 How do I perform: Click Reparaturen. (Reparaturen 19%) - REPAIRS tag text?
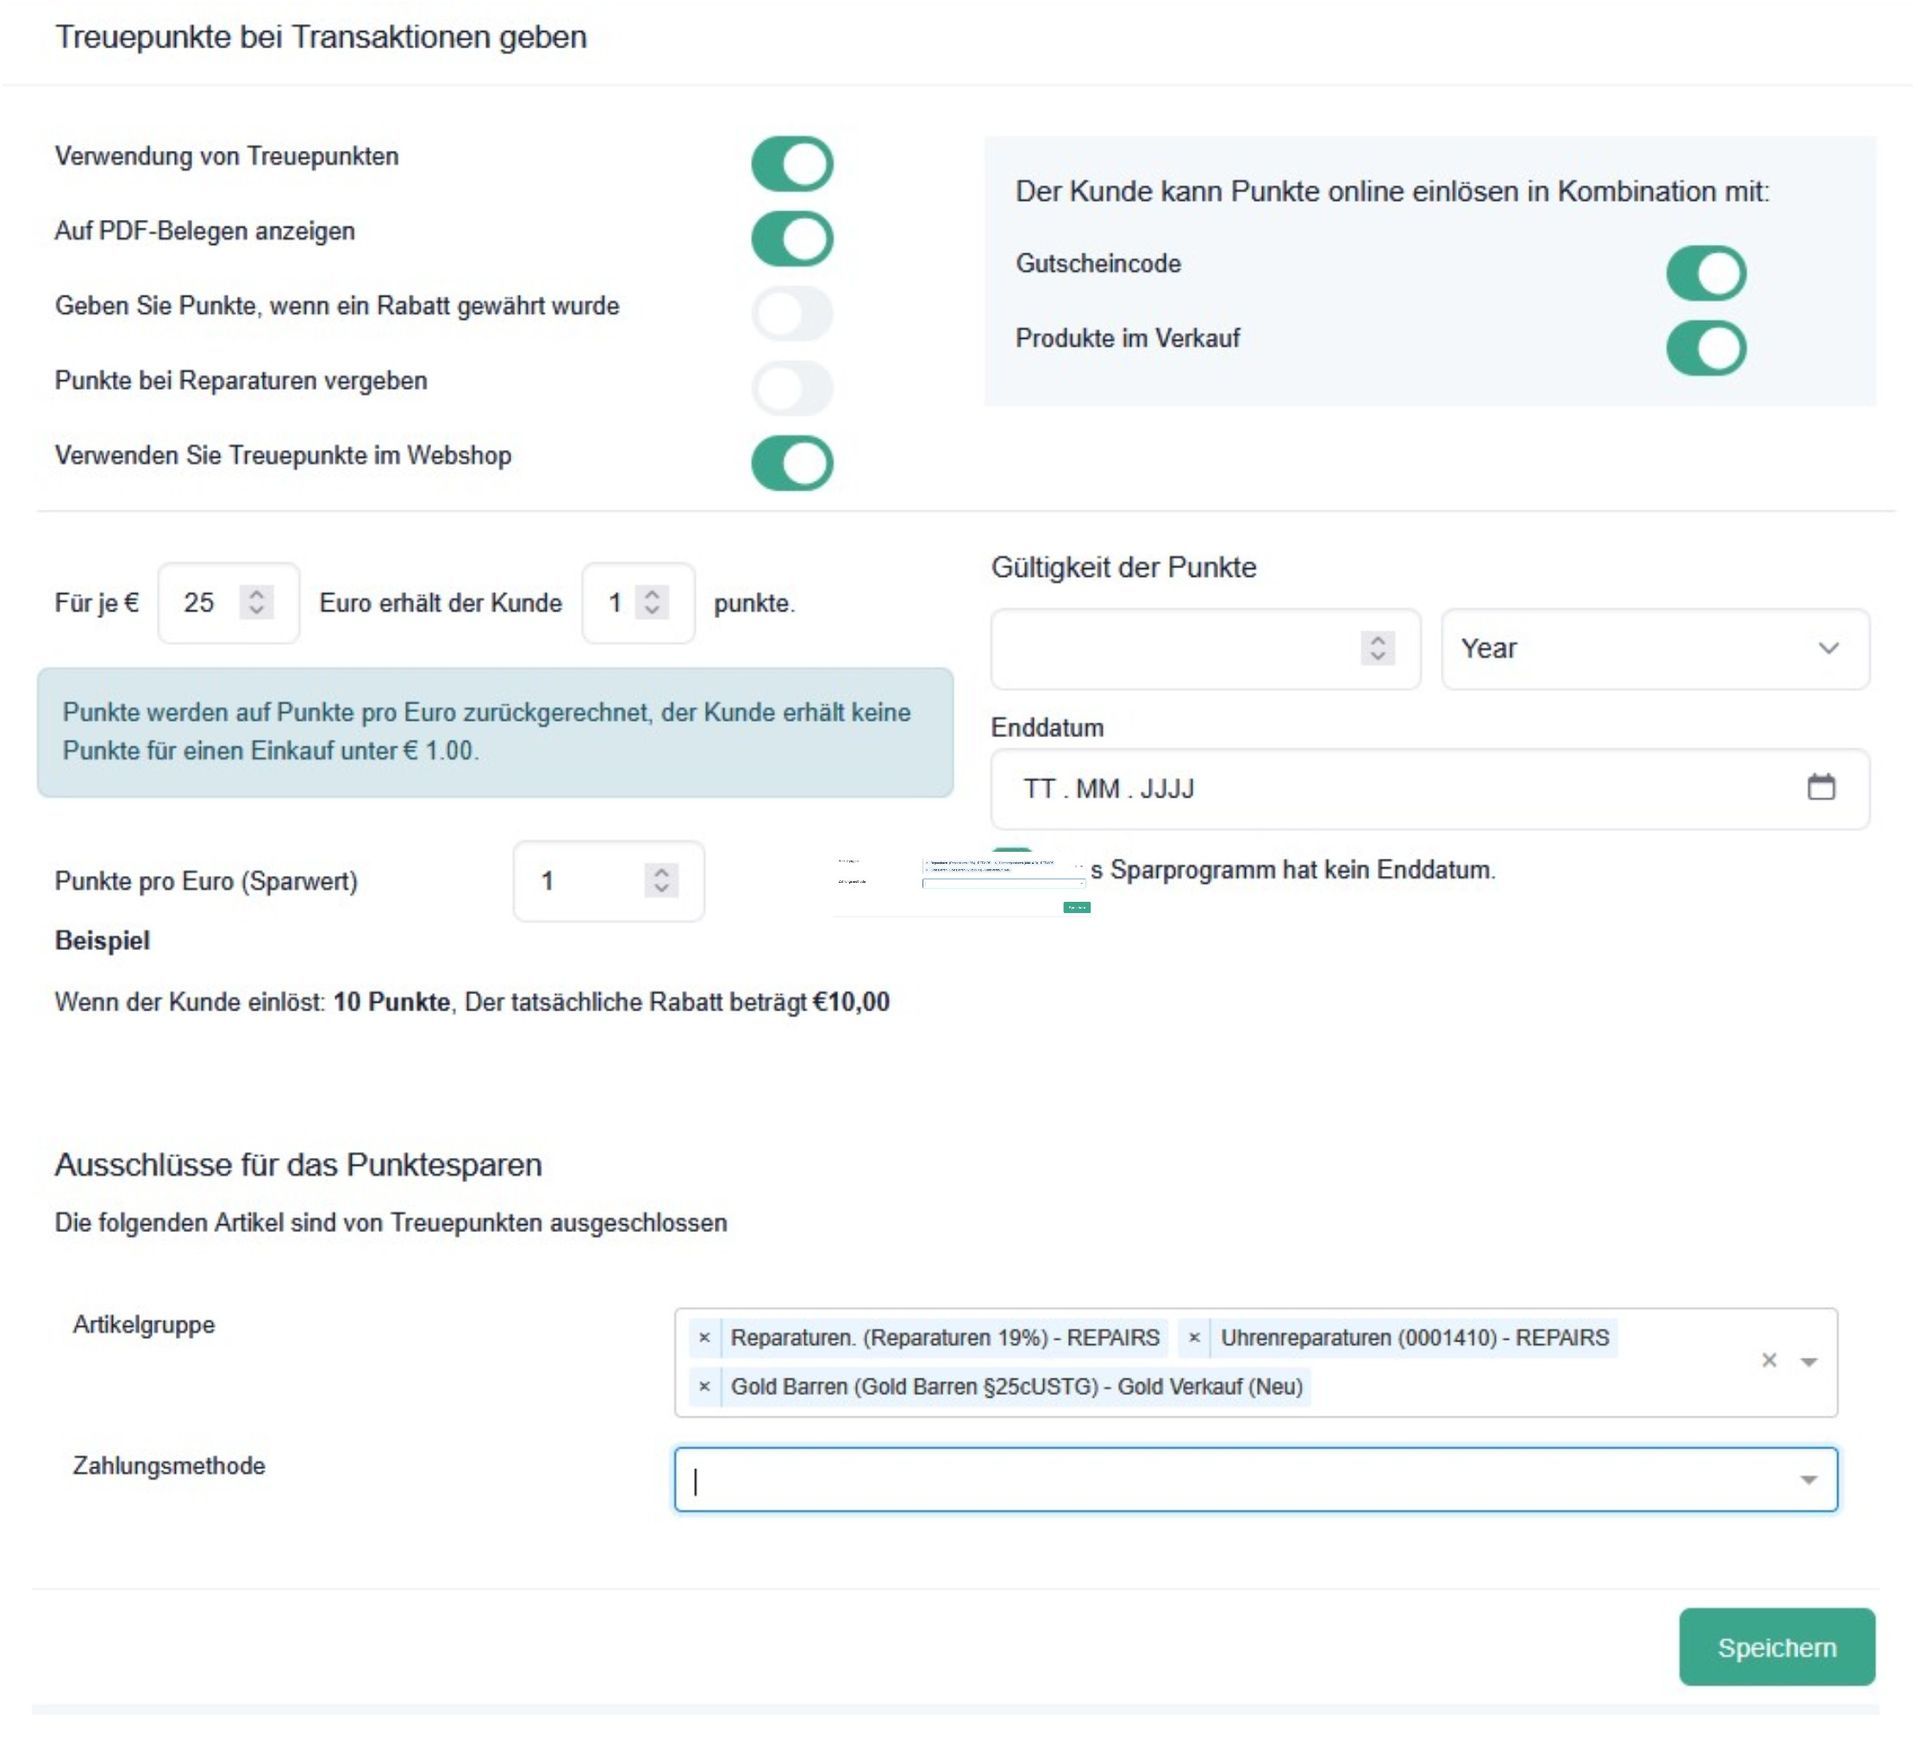click(x=945, y=1338)
